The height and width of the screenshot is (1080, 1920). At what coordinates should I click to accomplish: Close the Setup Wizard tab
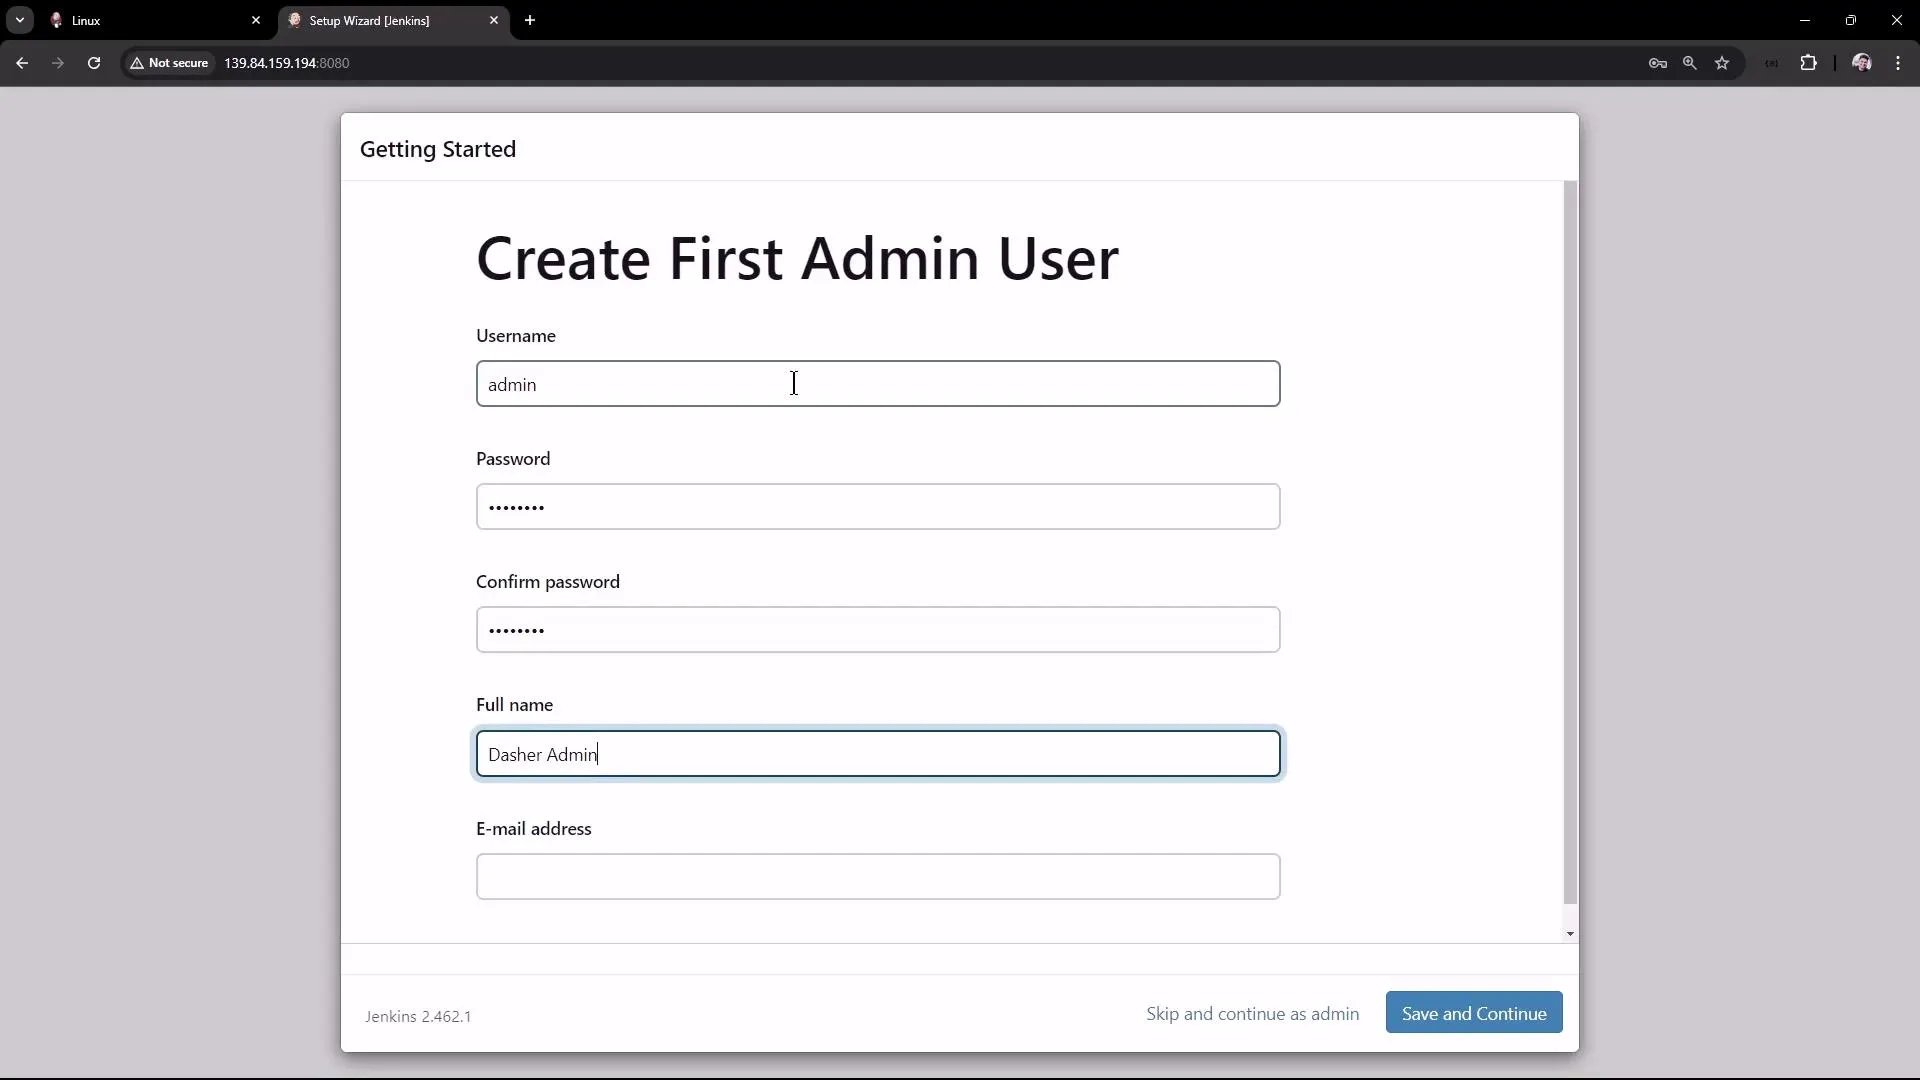click(x=495, y=20)
